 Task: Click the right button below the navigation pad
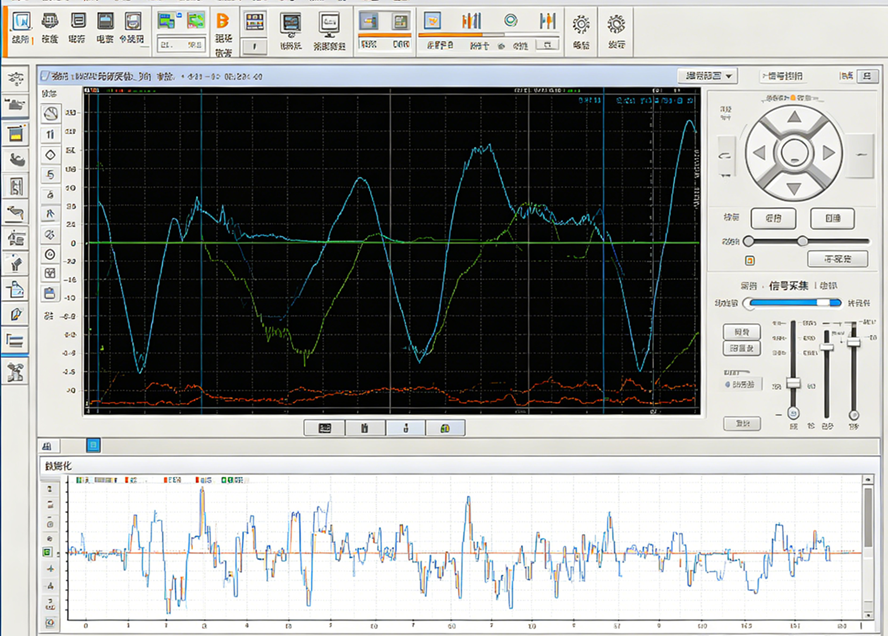[832, 218]
